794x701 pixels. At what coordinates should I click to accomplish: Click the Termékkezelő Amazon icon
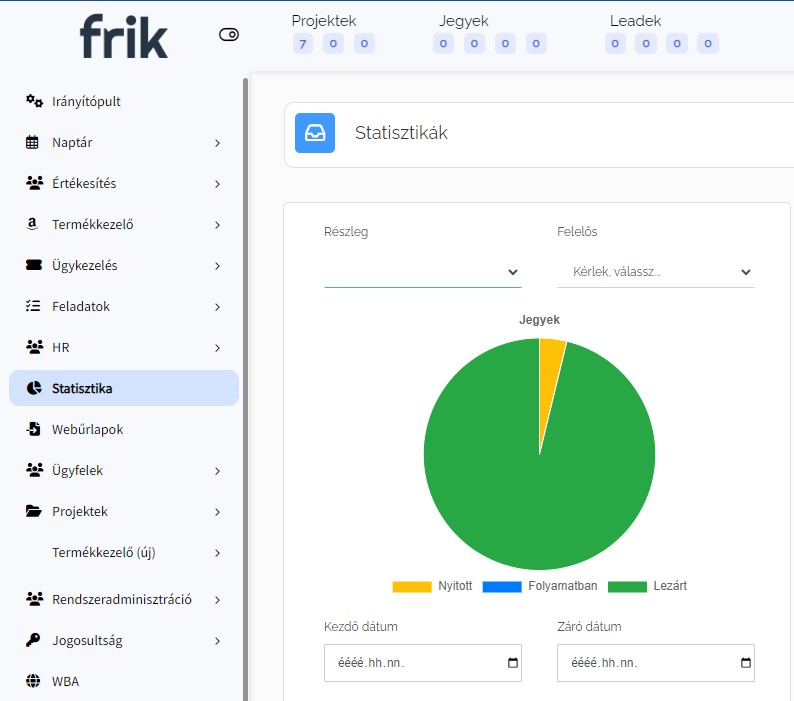pyautogui.click(x=34, y=224)
